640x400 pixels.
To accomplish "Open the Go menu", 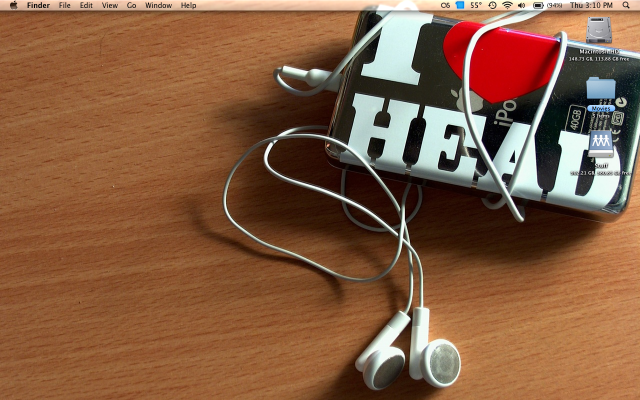I will [131, 5].
